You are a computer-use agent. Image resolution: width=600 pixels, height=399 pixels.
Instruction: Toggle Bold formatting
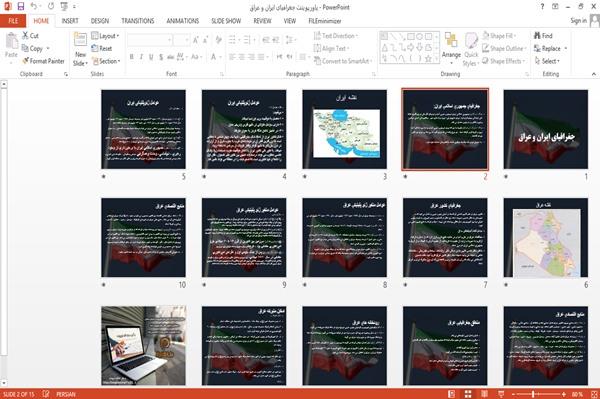pyautogui.click(x=132, y=57)
